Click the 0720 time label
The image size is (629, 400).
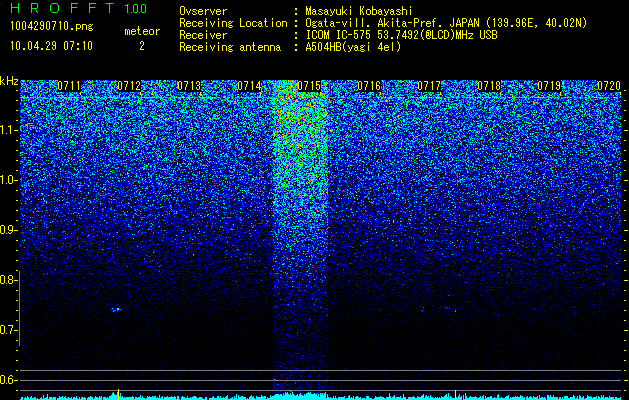click(609, 86)
